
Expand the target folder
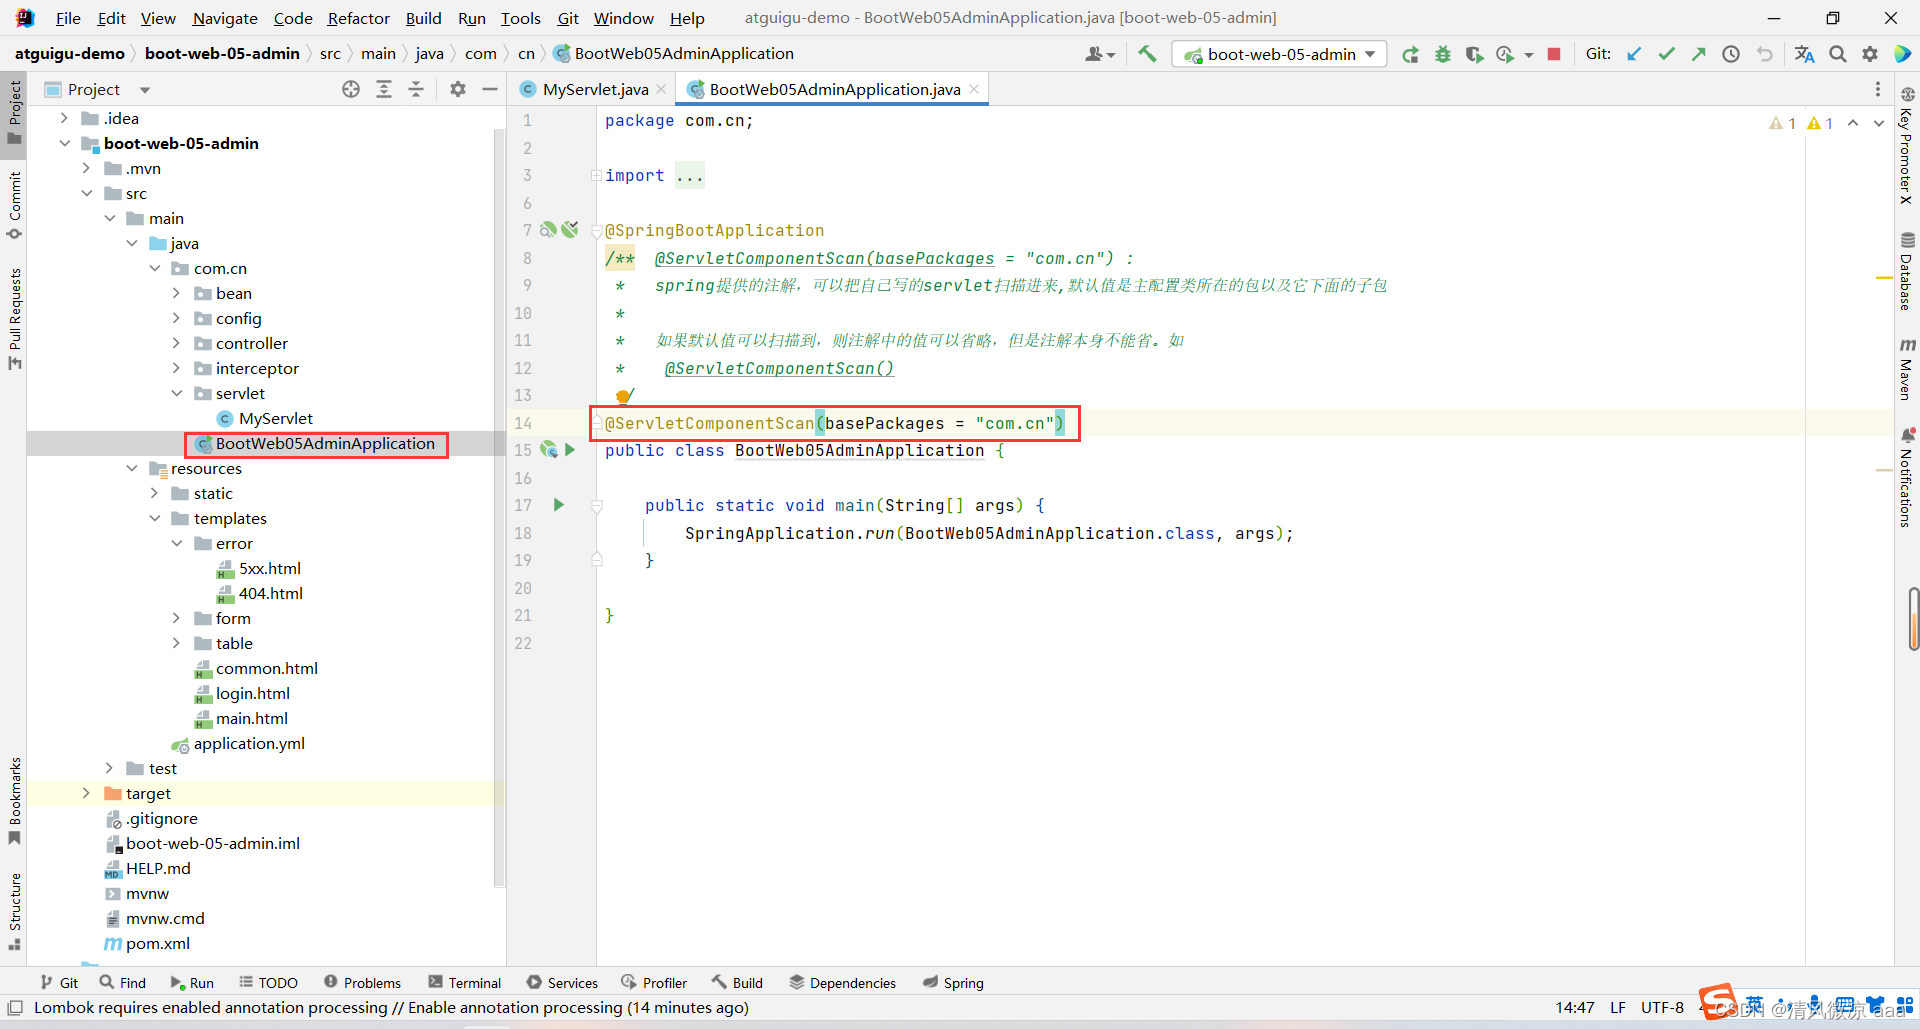pos(86,793)
